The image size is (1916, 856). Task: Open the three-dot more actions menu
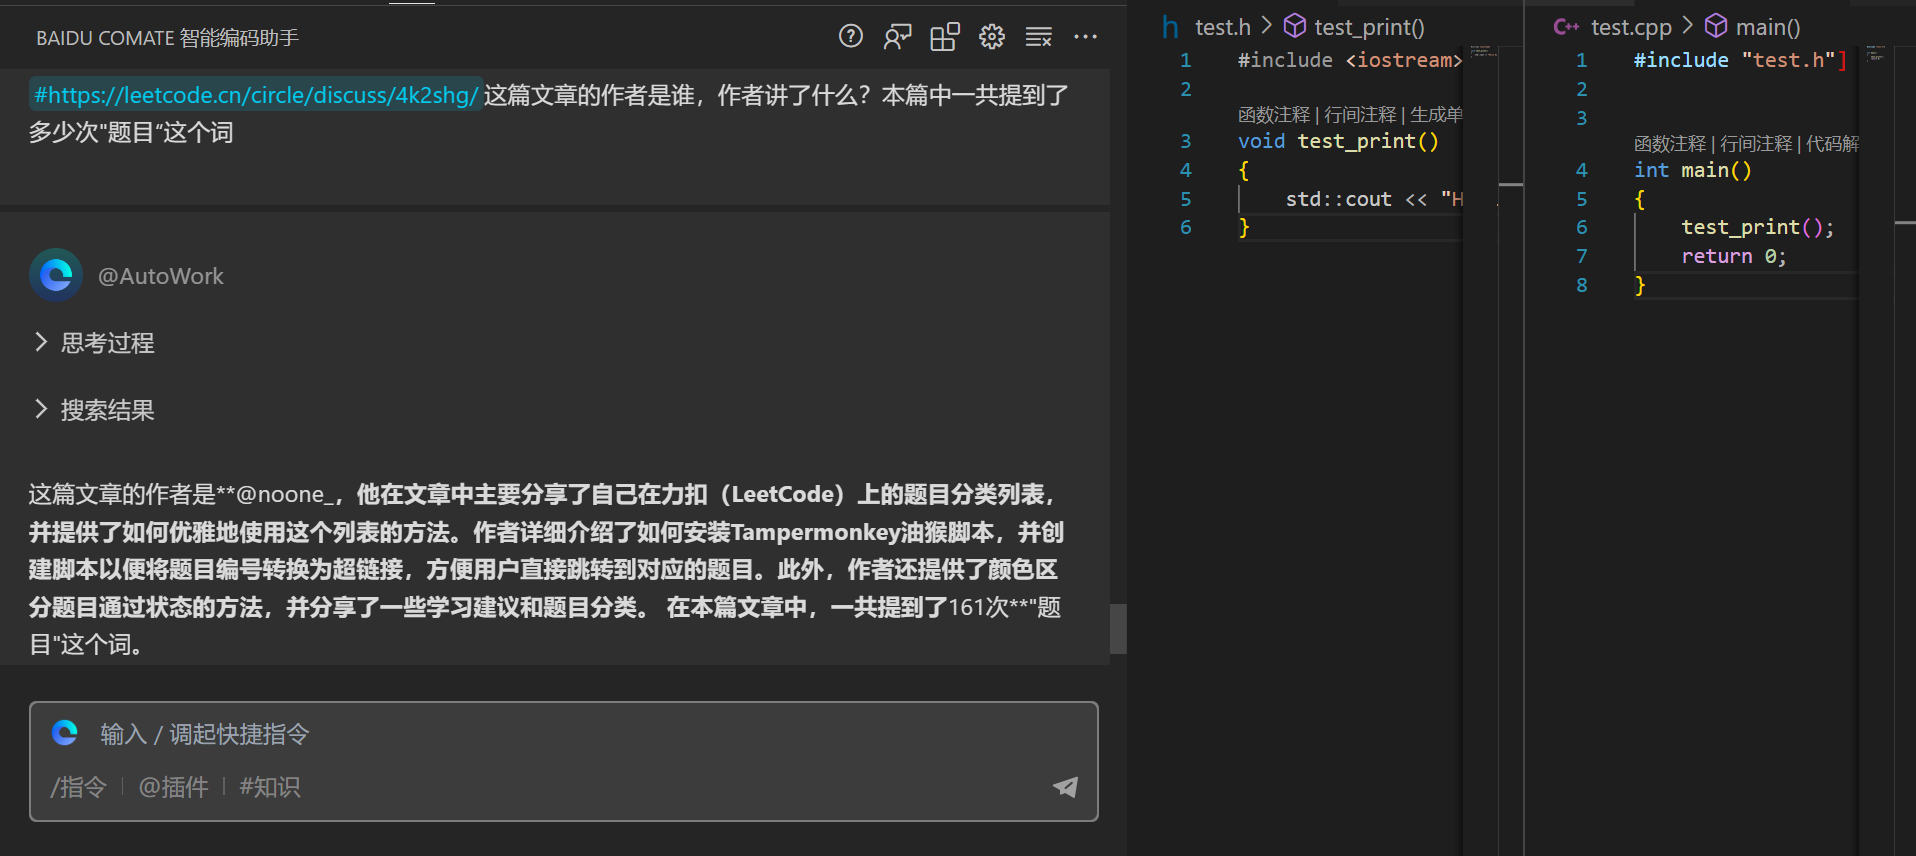tap(1085, 37)
